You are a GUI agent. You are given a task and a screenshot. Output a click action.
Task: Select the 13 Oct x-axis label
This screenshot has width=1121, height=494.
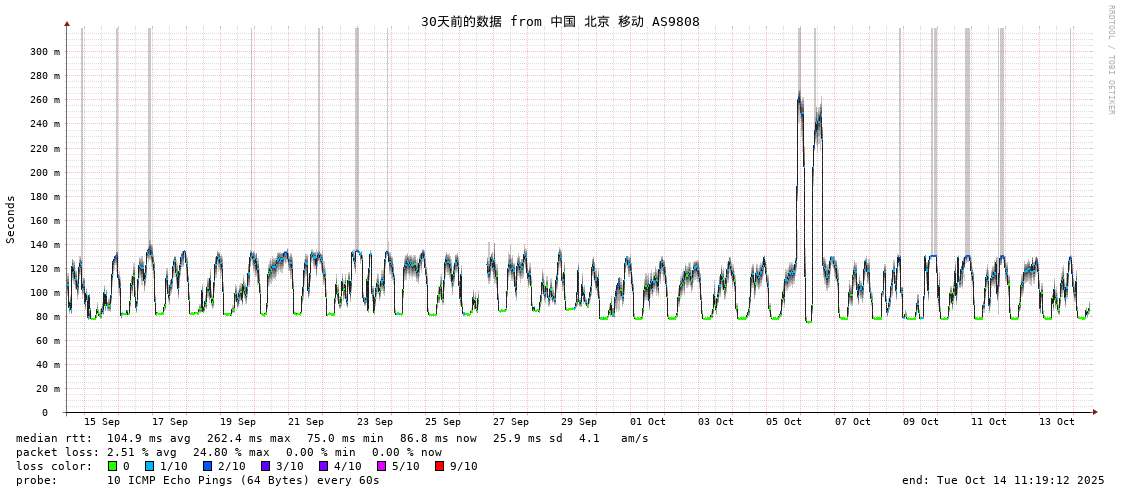point(1057,422)
